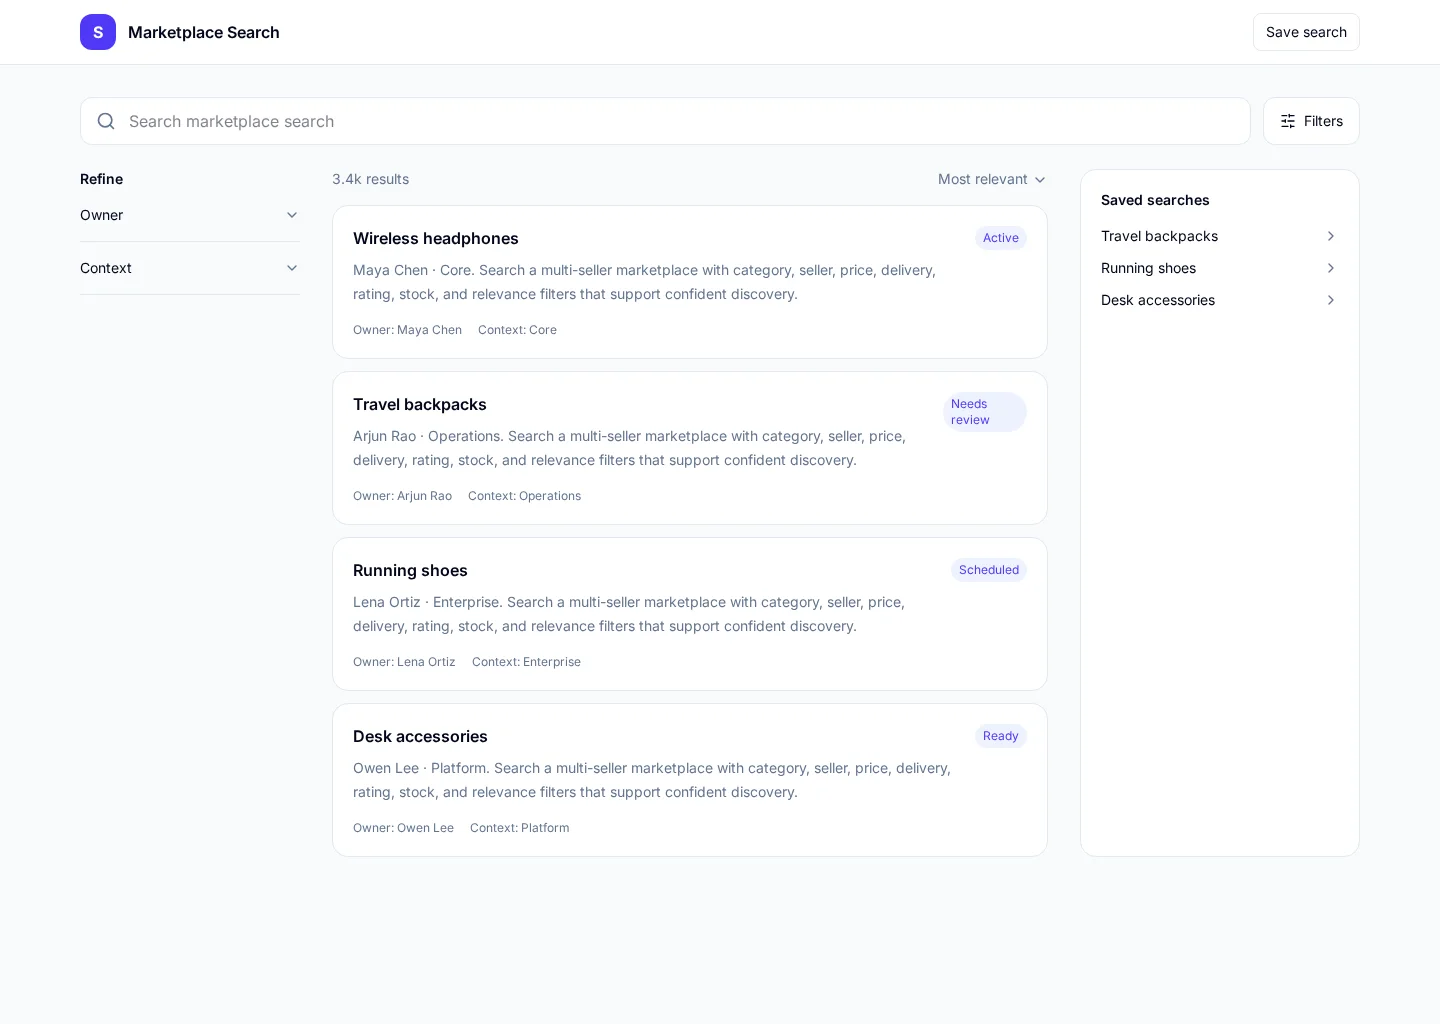Click the magnifier icon in search bar
This screenshot has height=1024, width=1440.
(106, 121)
